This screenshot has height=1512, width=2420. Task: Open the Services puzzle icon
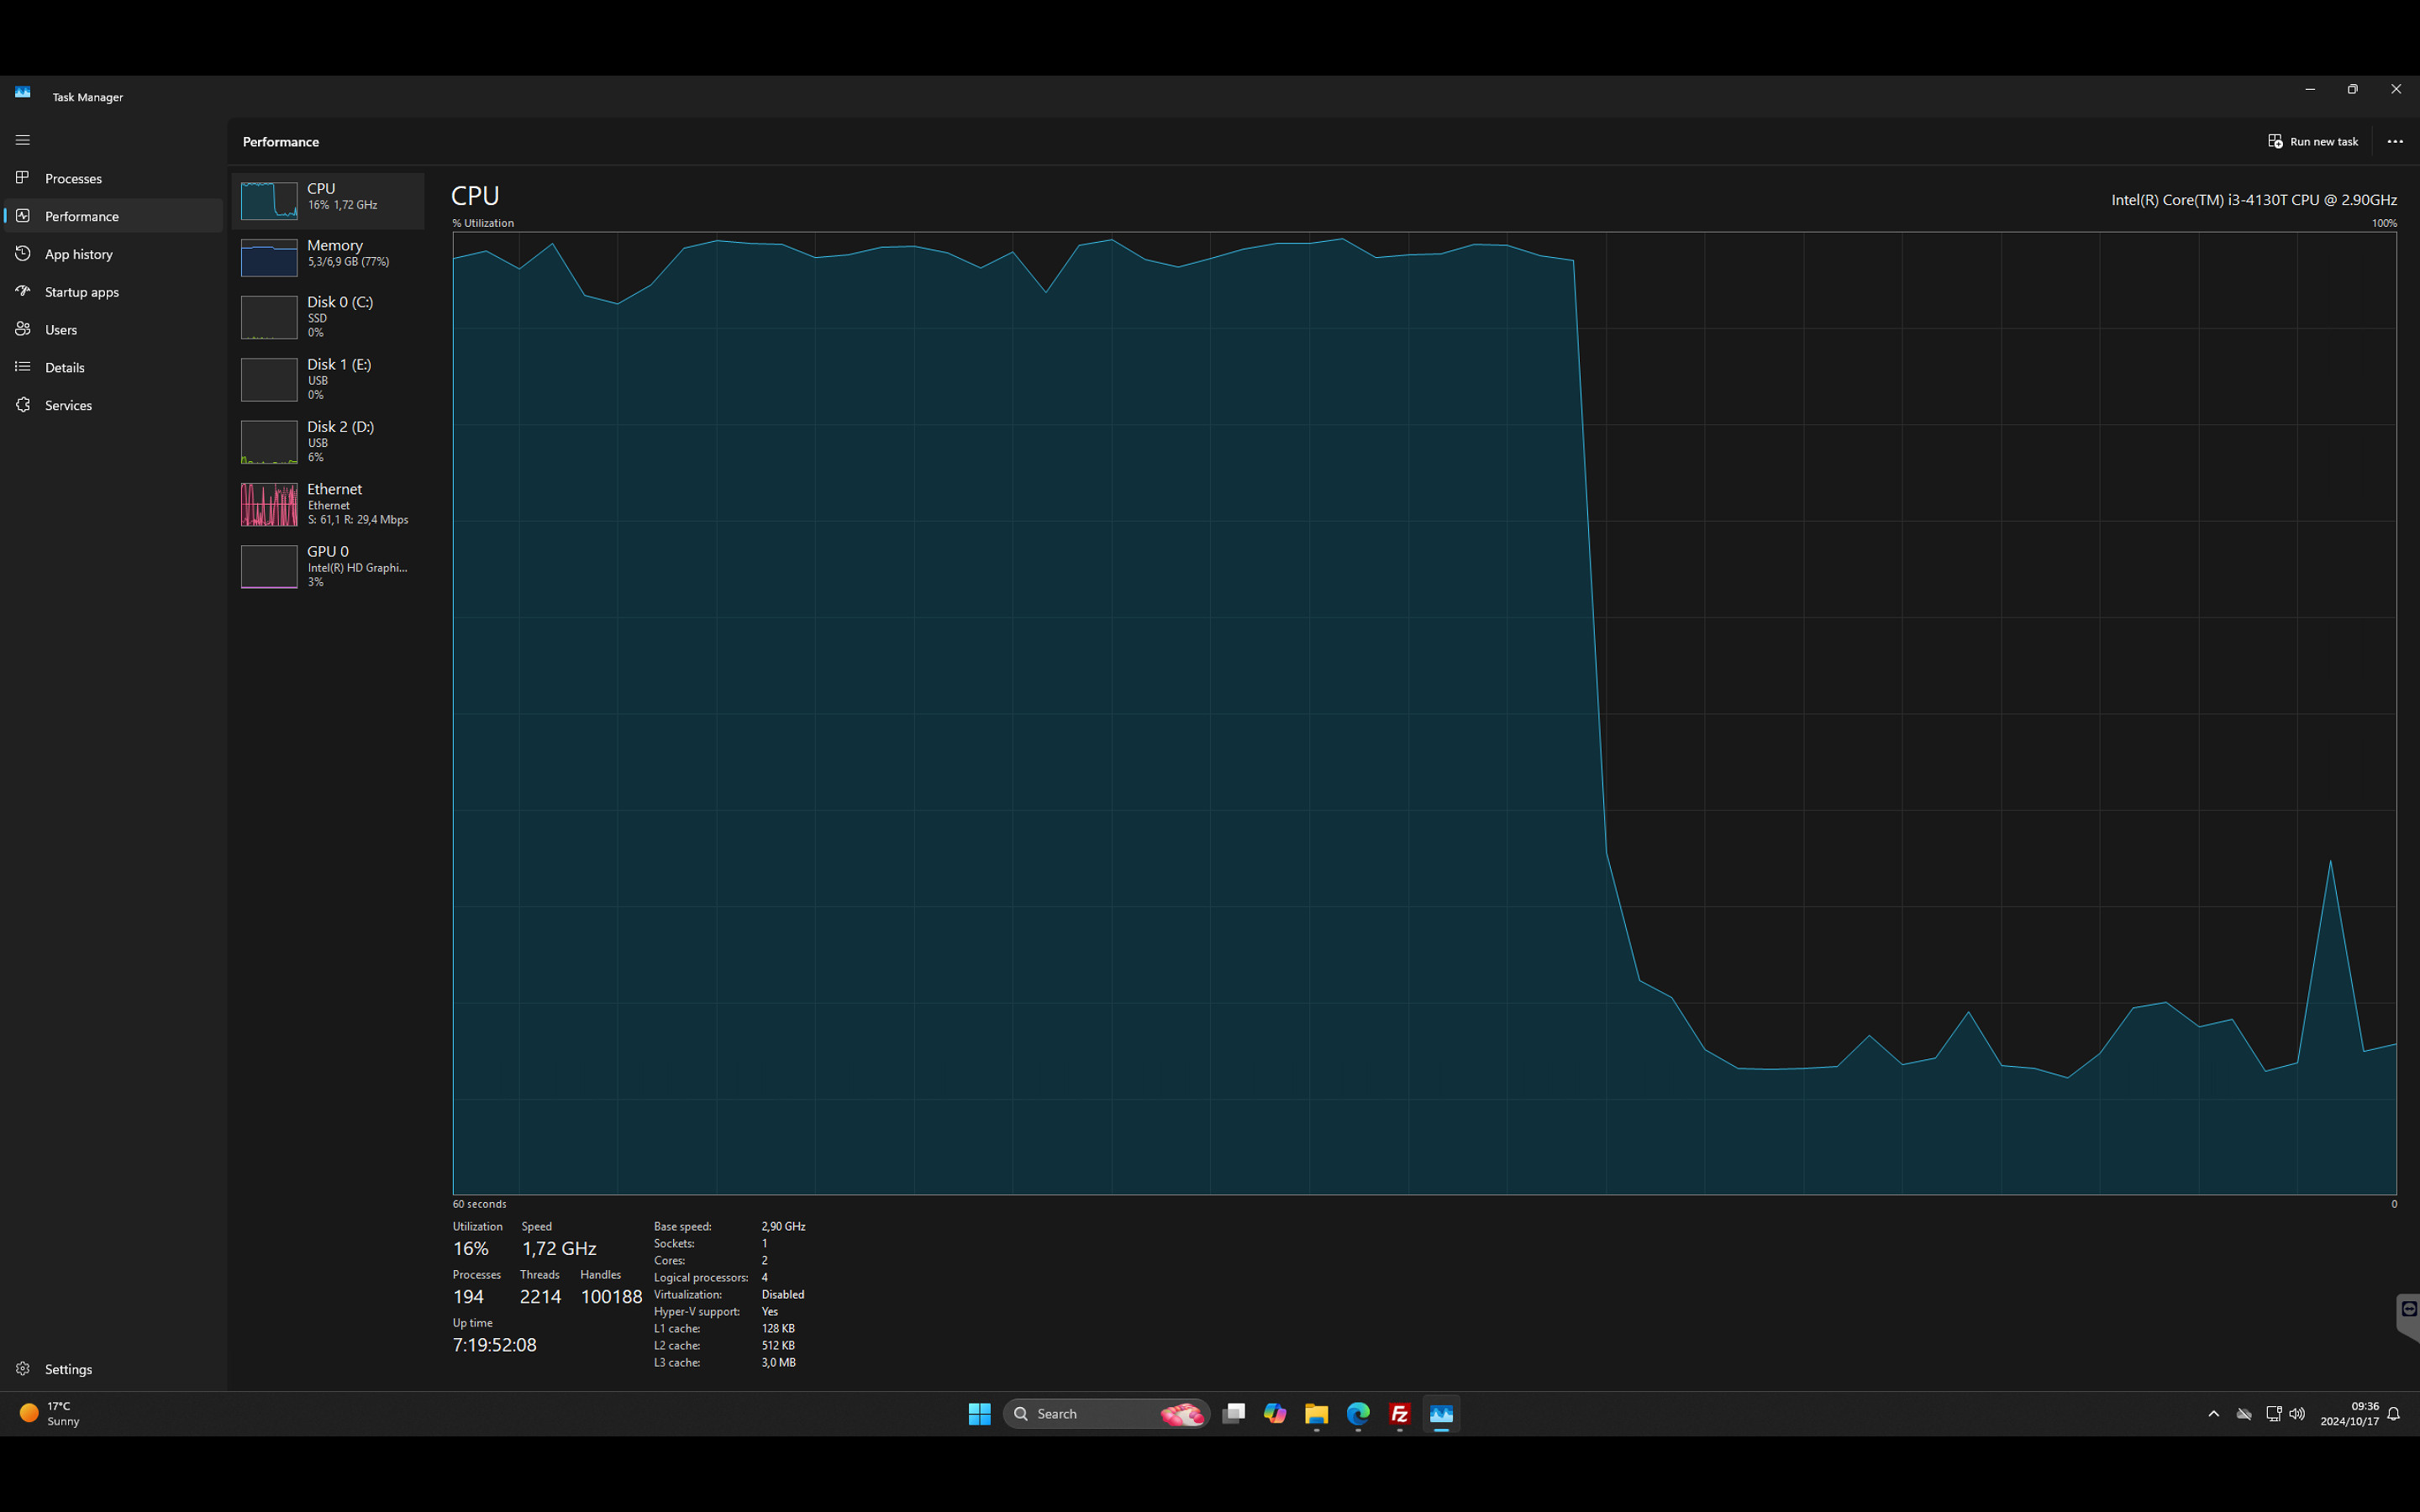(23, 405)
